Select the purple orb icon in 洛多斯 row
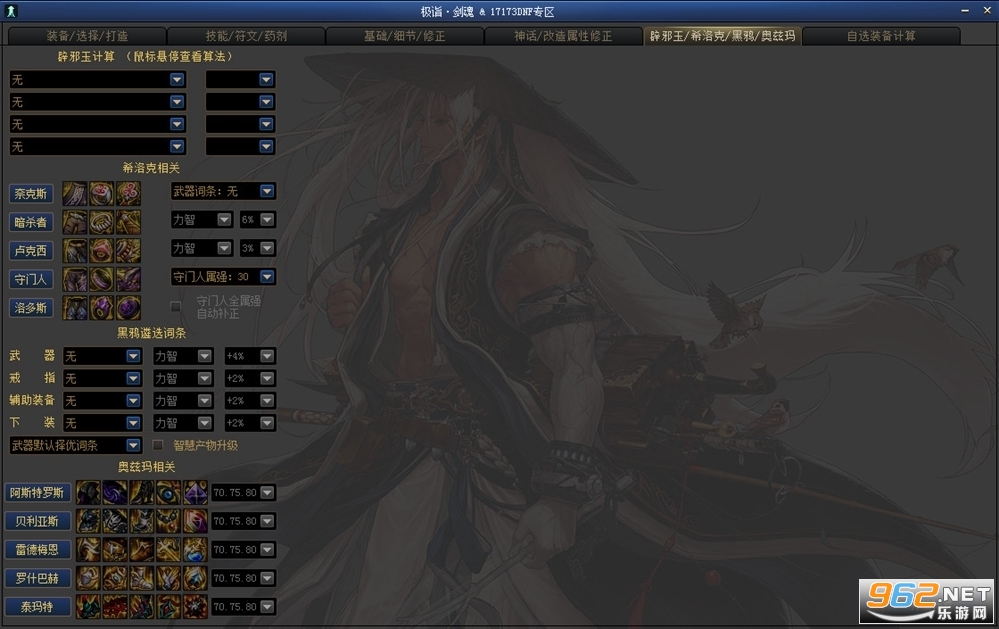 [x=128, y=308]
